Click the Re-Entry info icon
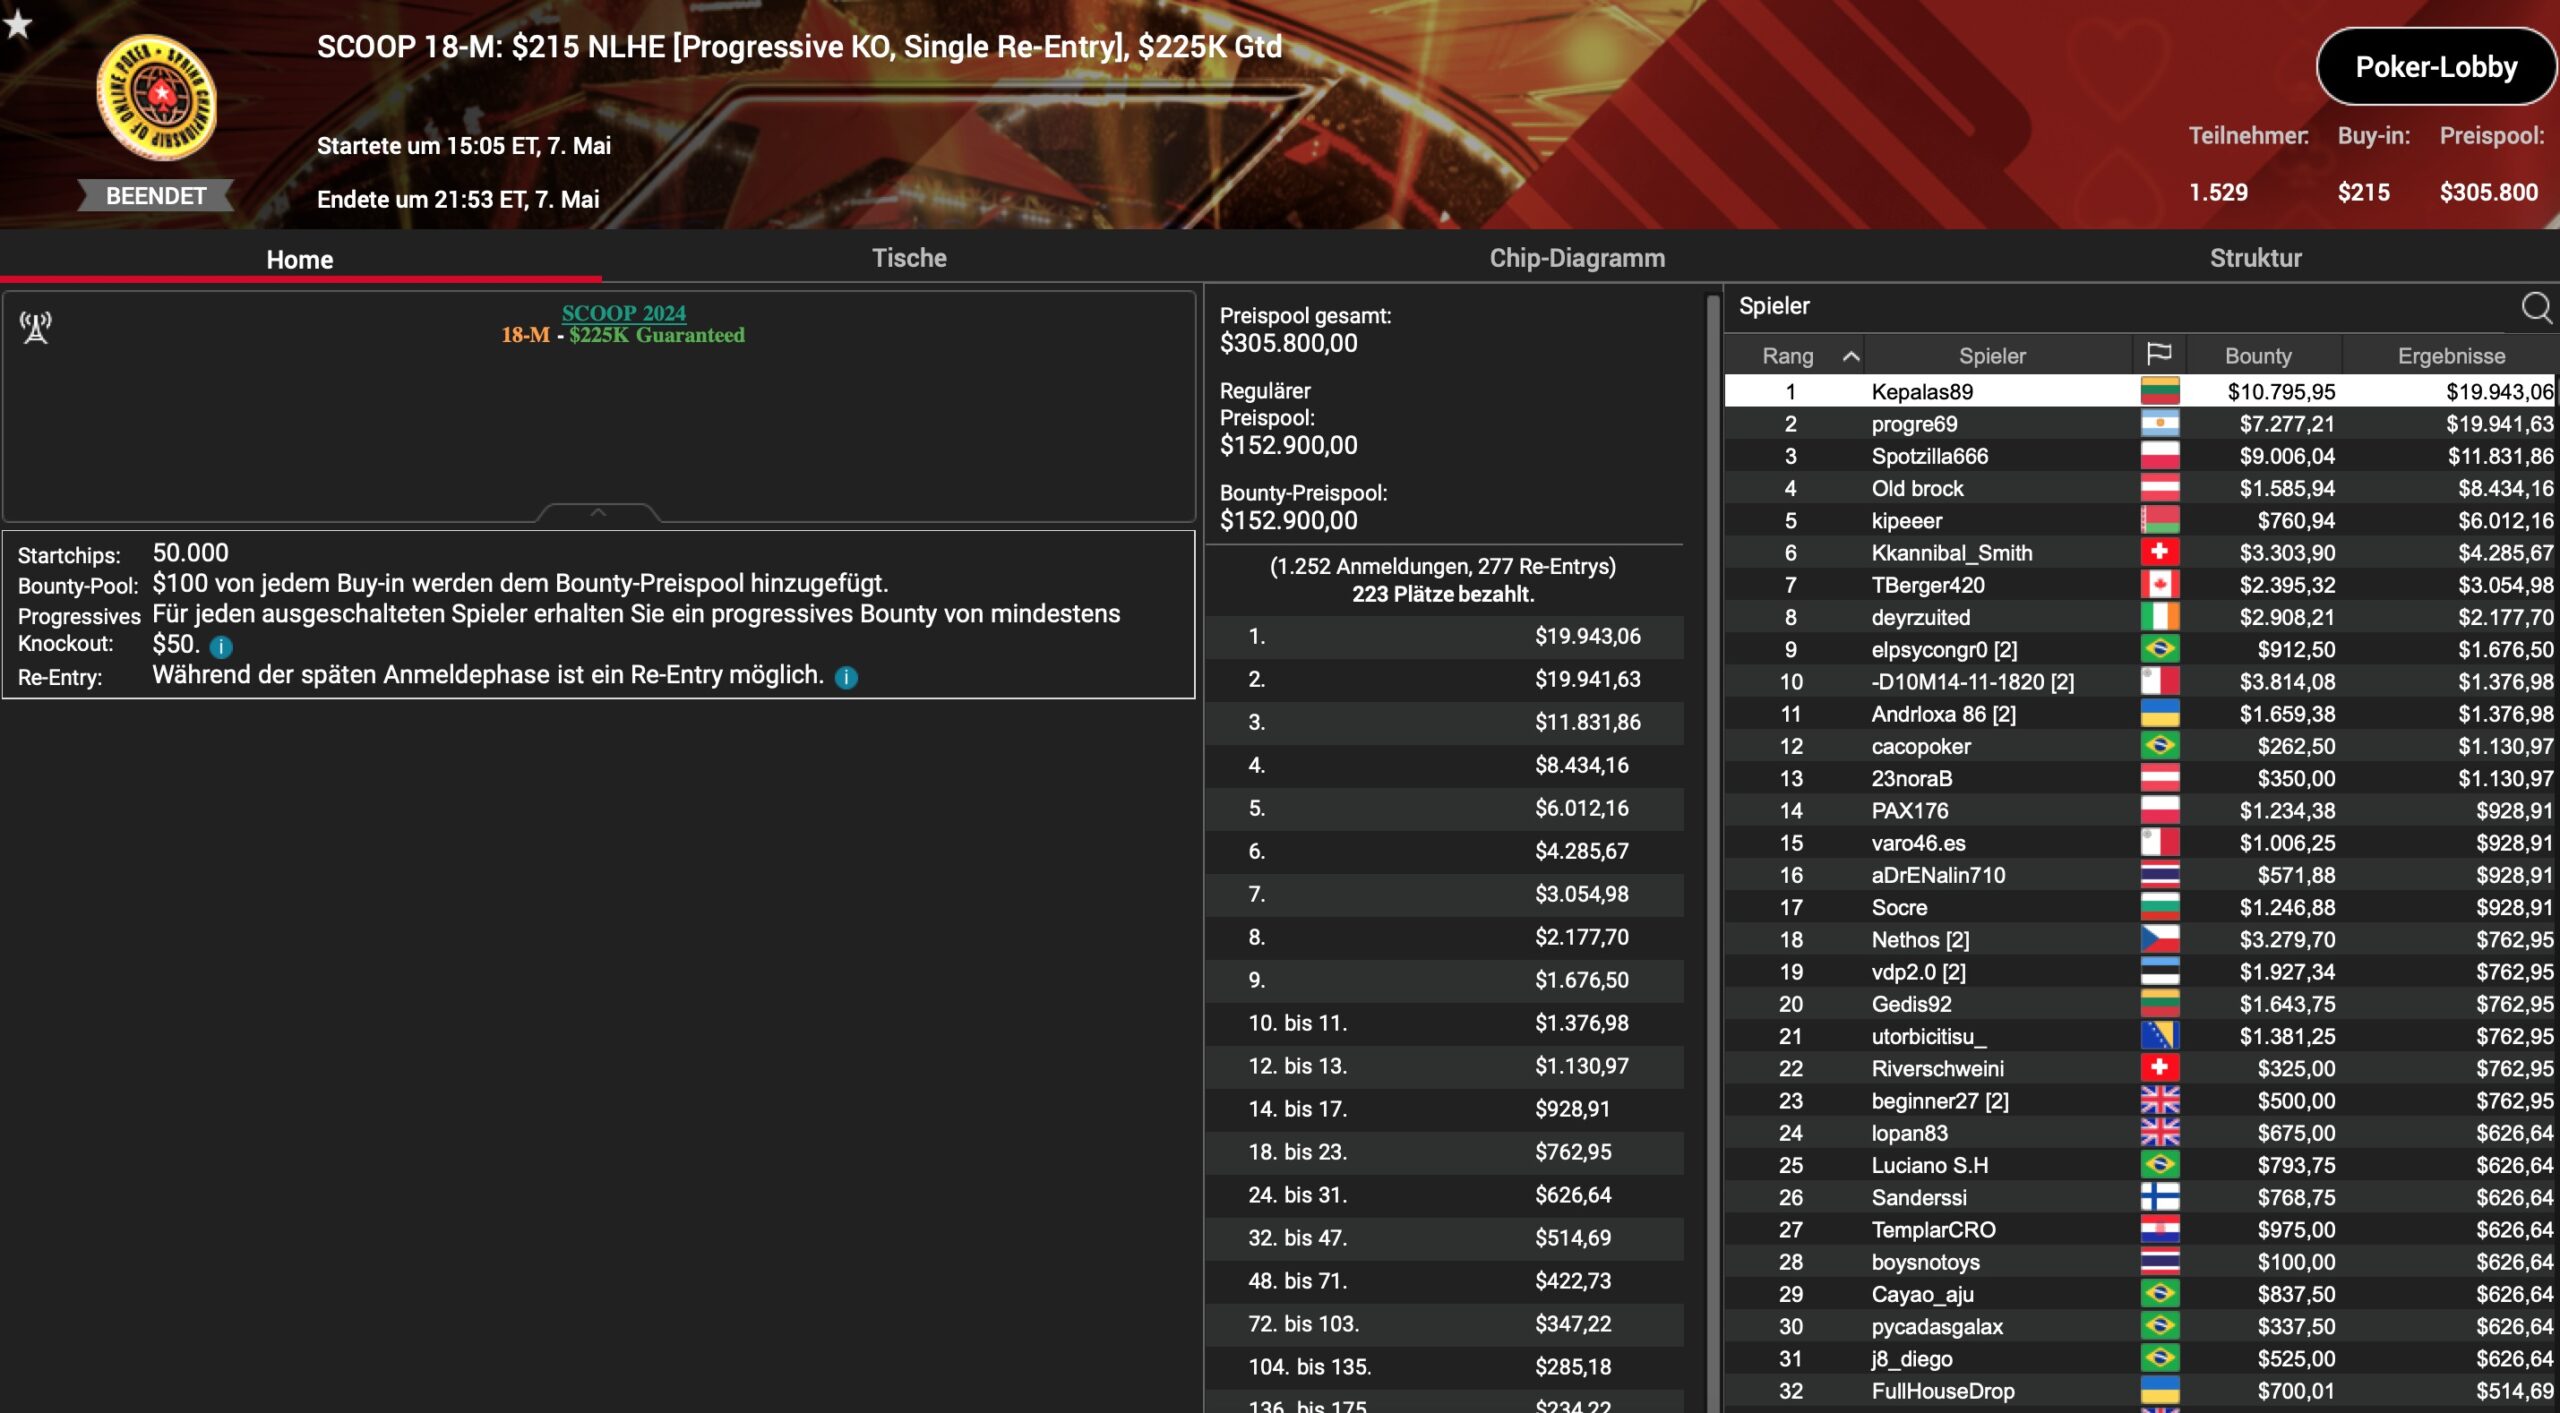Image resolution: width=2560 pixels, height=1413 pixels. tap(846, 678)
